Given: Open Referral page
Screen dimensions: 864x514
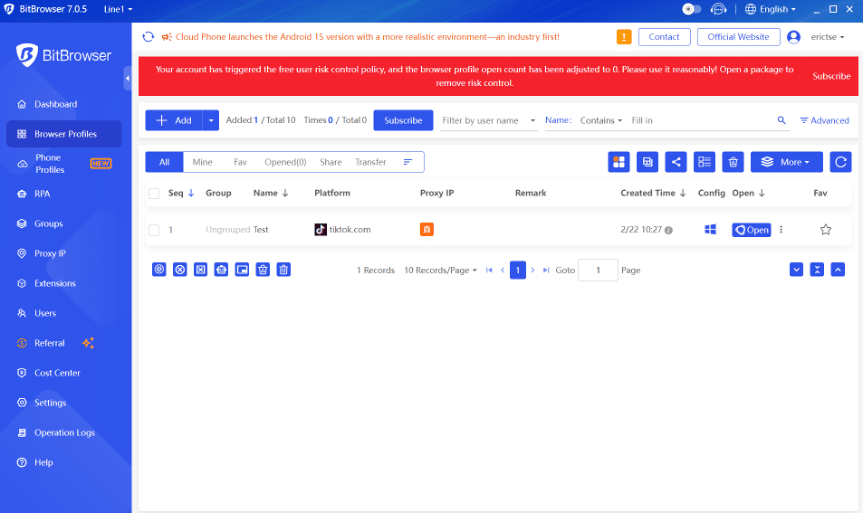Looking at the screenshot, I should 49,343.
